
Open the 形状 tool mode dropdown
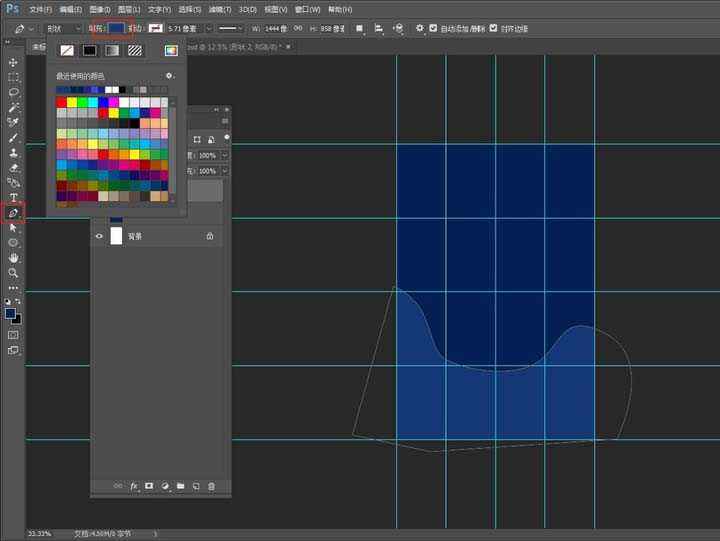click(x=61, y=28)
